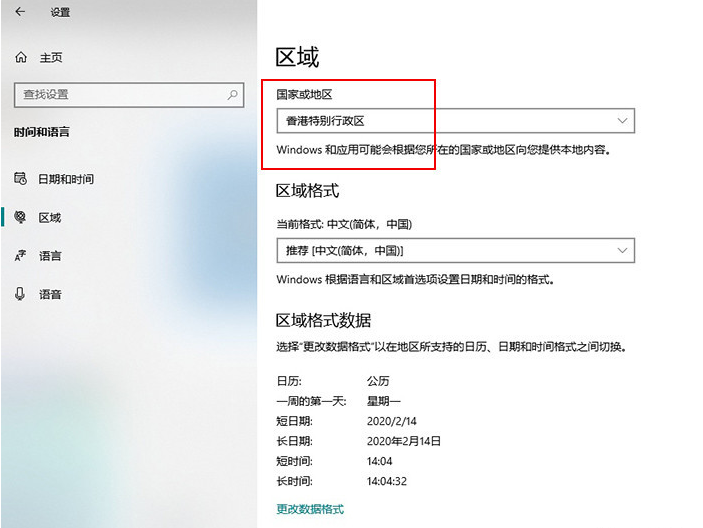Click the 星期一 first day value
The image size is (703, 528).
[384, 401]
